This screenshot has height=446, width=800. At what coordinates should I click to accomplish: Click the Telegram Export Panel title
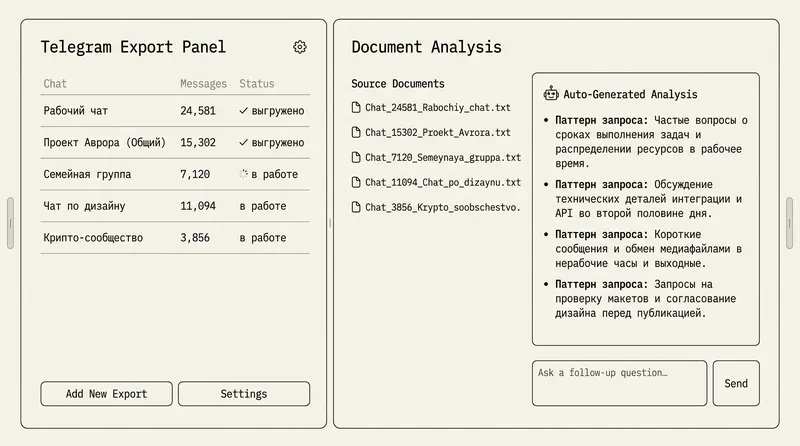pyautogui.click(x=133, y=47)
